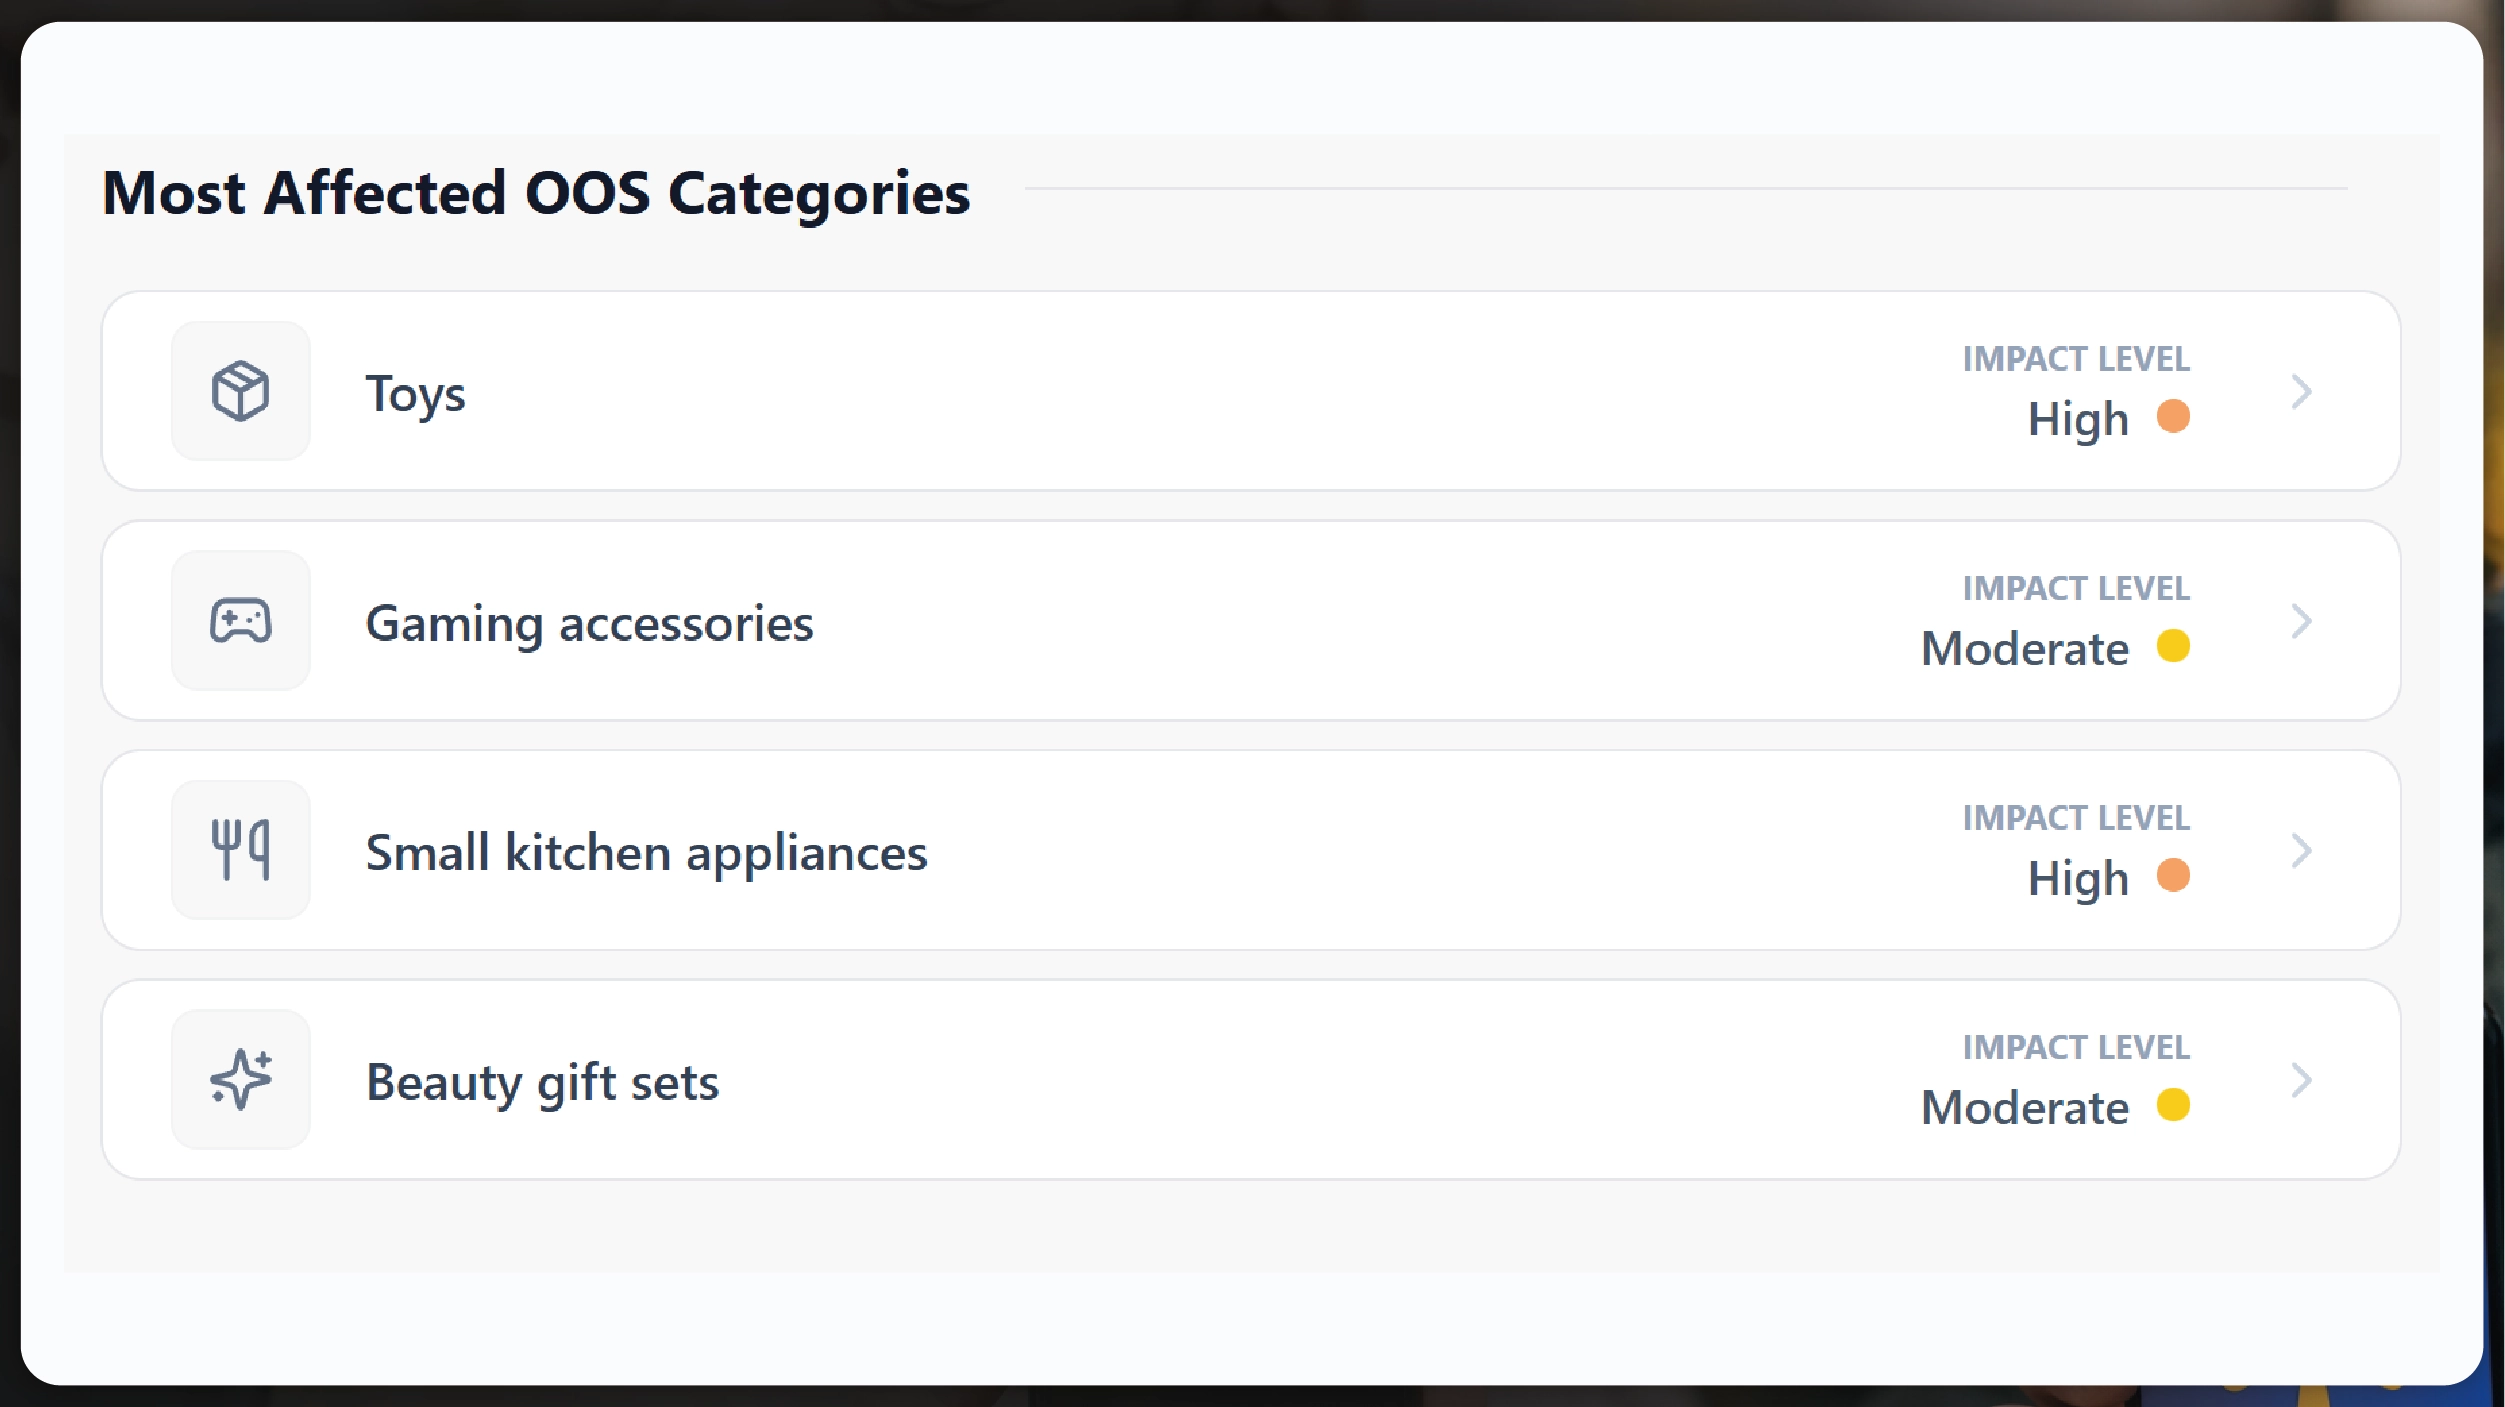Click Moderate impact text for Beauty gift sets
This screenshot has height=1407, width=2505.
coord(2024,1108)
